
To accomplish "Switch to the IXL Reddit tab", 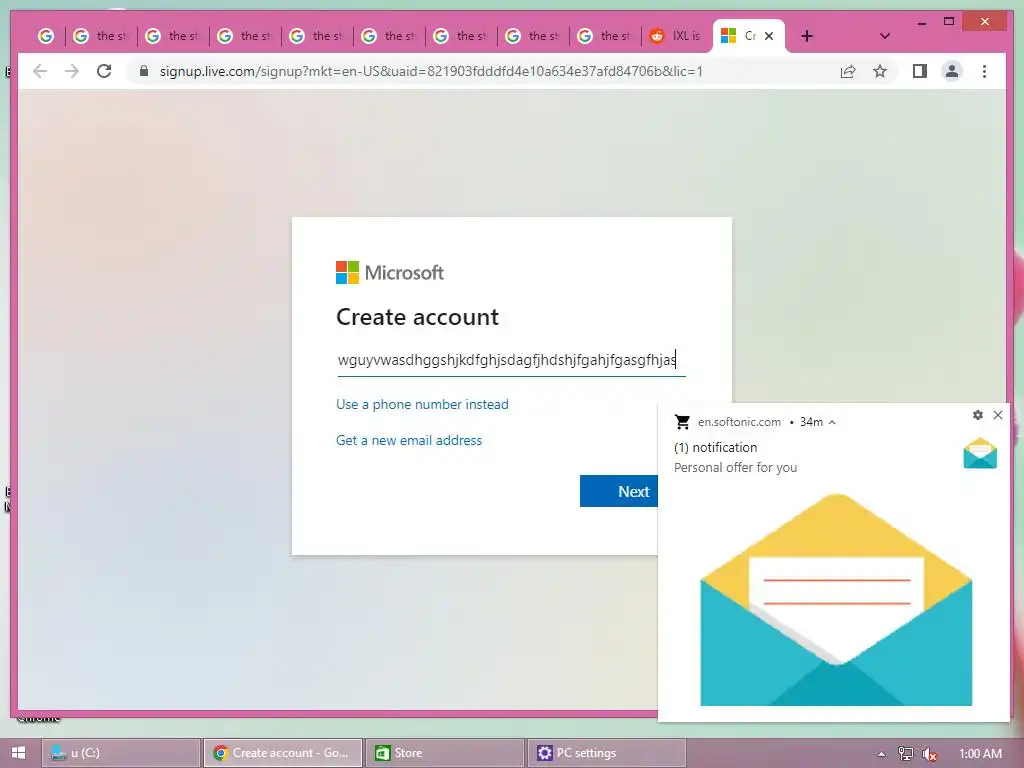I will (x=676, y=36).
